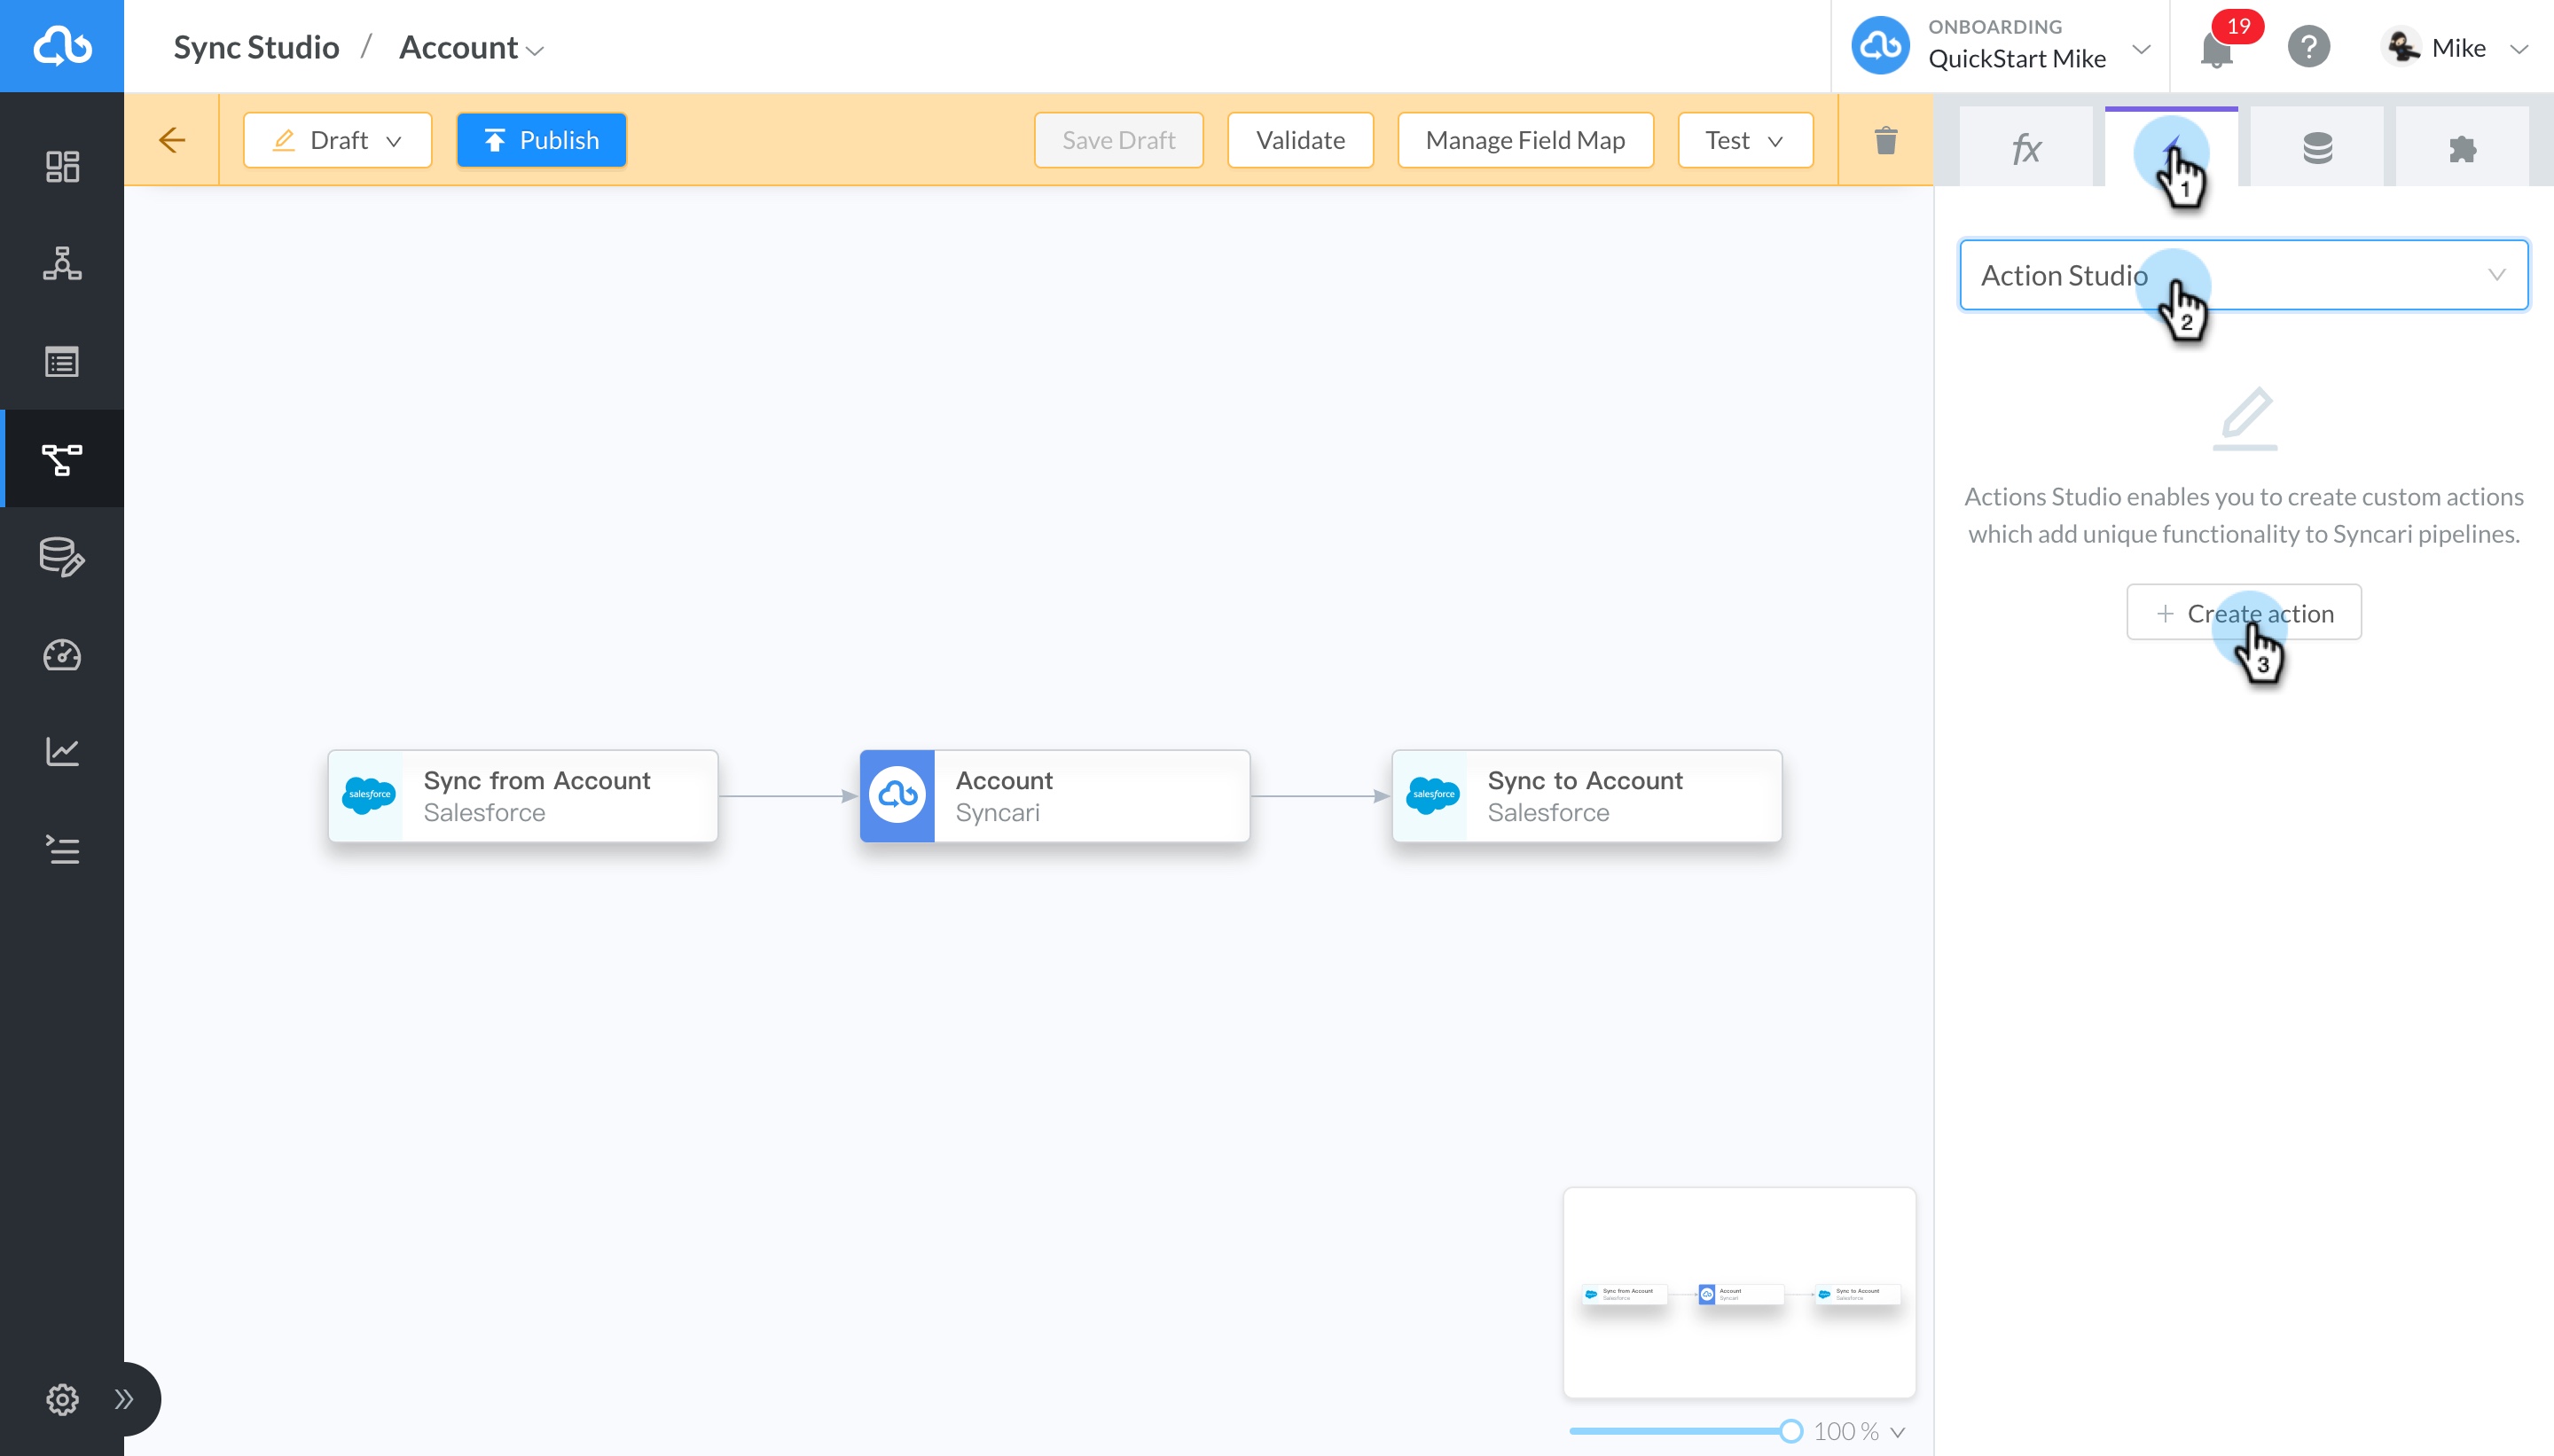Screen dimensions: 2554x1456
Task: Open the Draft status dropdown
Action: click(x=337, y=140)
